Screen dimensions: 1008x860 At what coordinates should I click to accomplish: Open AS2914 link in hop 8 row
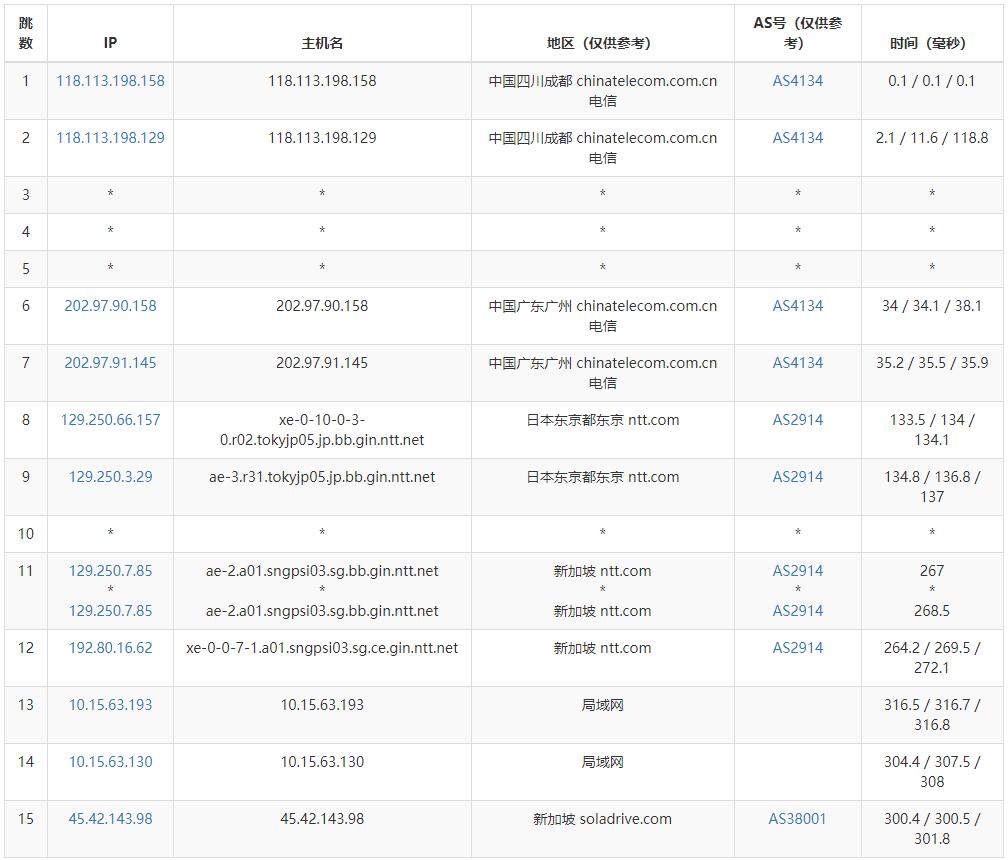tap(798, 420)
